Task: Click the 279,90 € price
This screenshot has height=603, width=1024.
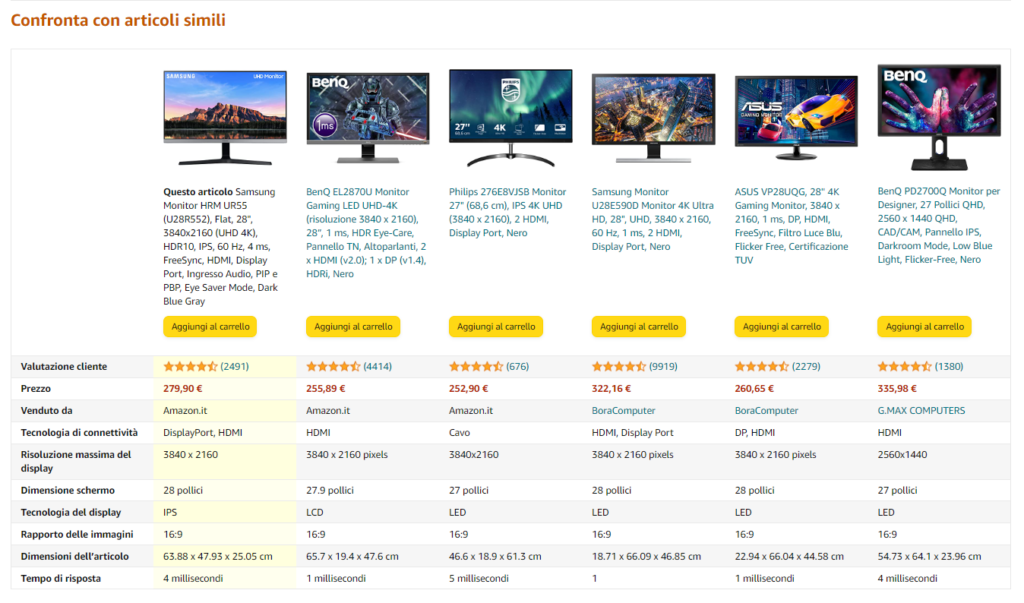Action: (183, 389)
